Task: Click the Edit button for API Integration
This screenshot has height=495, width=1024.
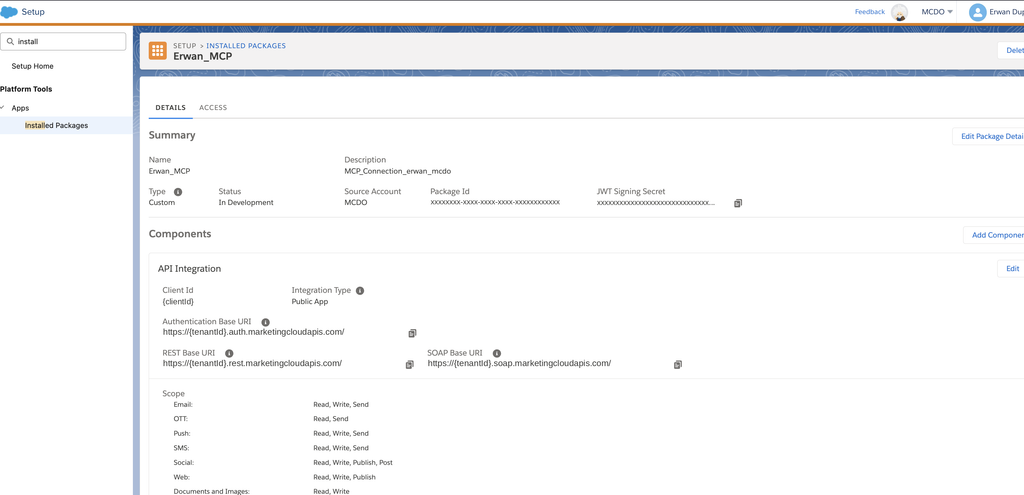Action: click(1010, 268)
